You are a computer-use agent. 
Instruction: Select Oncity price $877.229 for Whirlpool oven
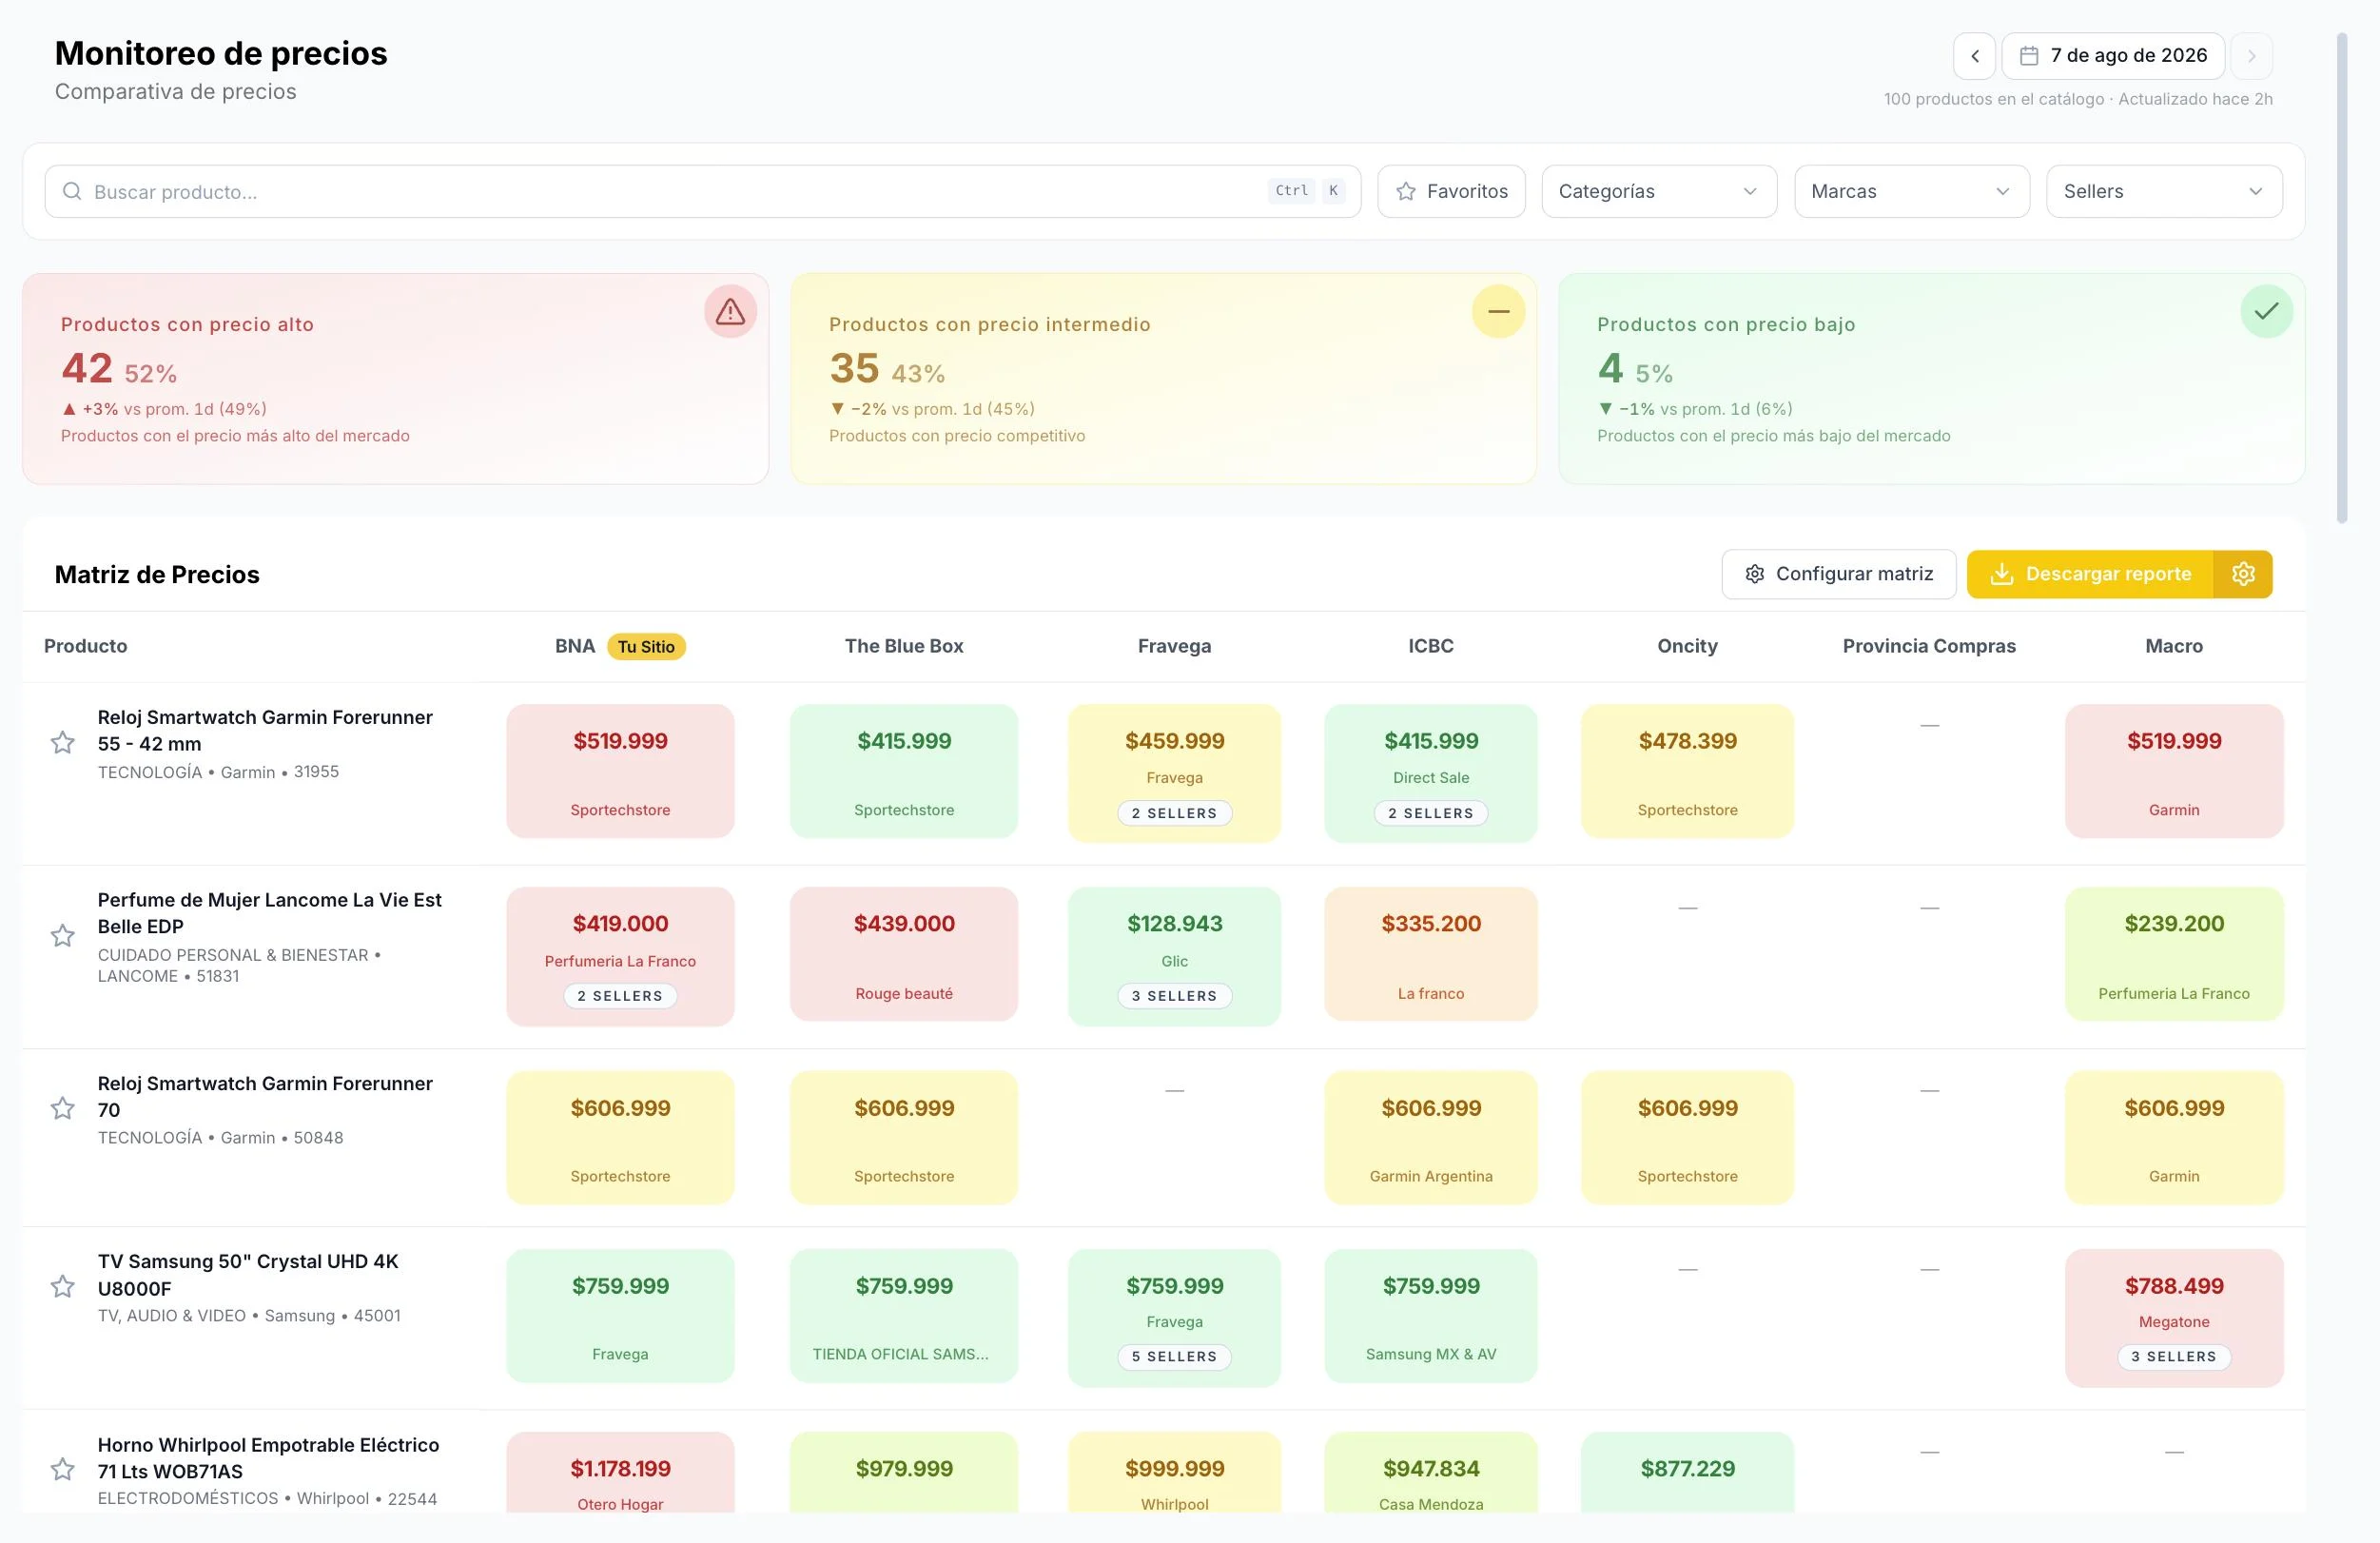tap(1687, 1472)
